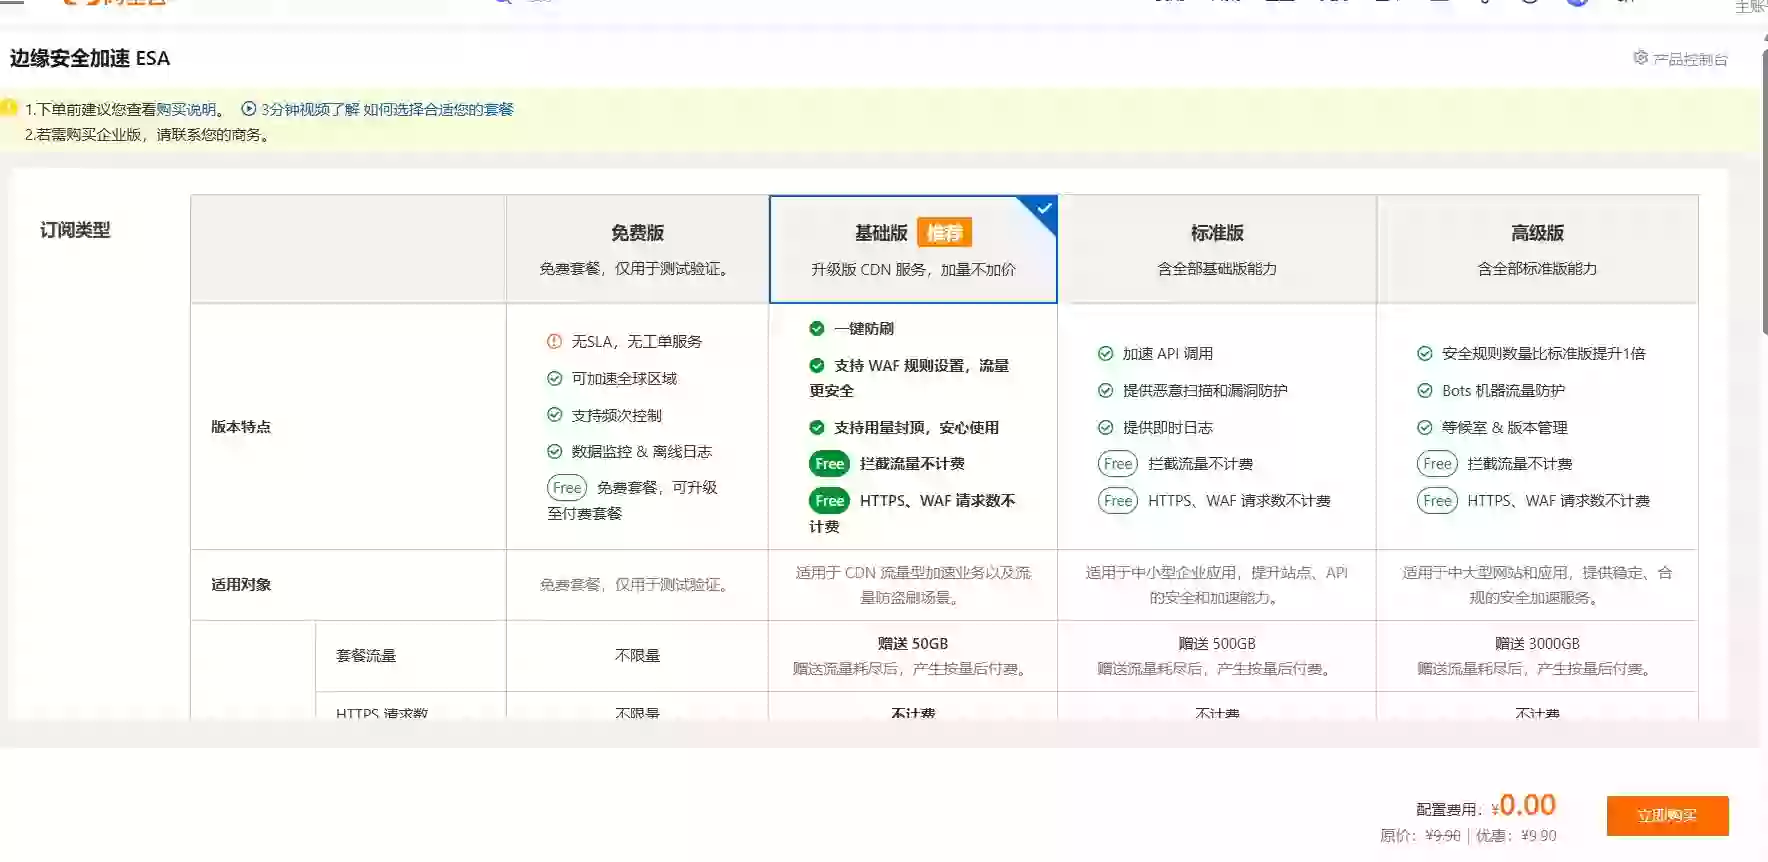Screen dimensions: 1768x862
Task: Click the blue selected checkmark corner on 基础版
Action: tap(1043, 209)
